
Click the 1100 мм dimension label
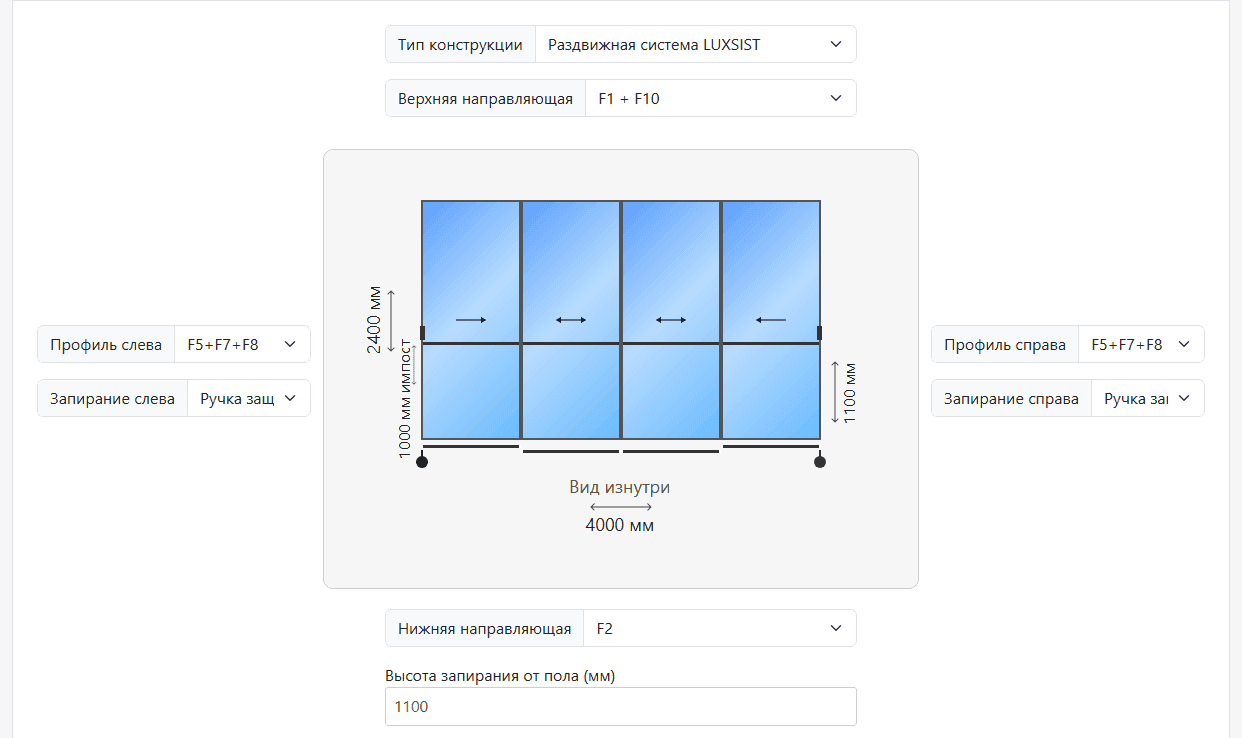pyautogui.click(x=850, y=393)
